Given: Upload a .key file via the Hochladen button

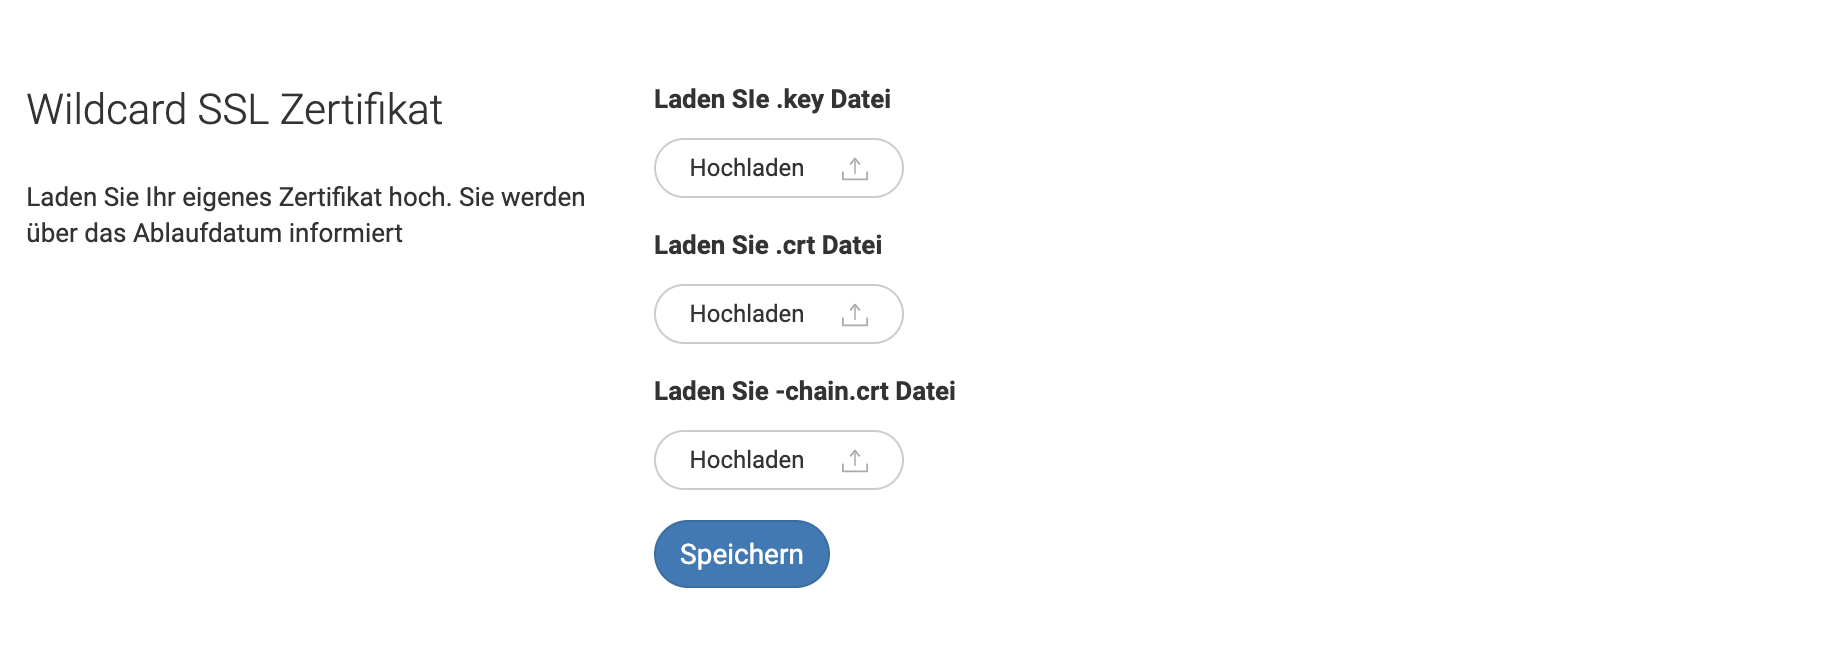Looking at the screenshot, I should (x=779, y=168).
